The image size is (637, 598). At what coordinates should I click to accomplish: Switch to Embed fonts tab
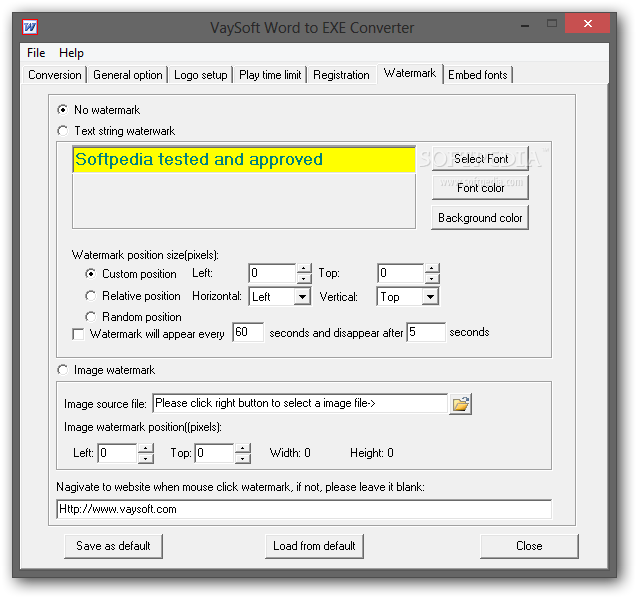click(x=478, y=75)
